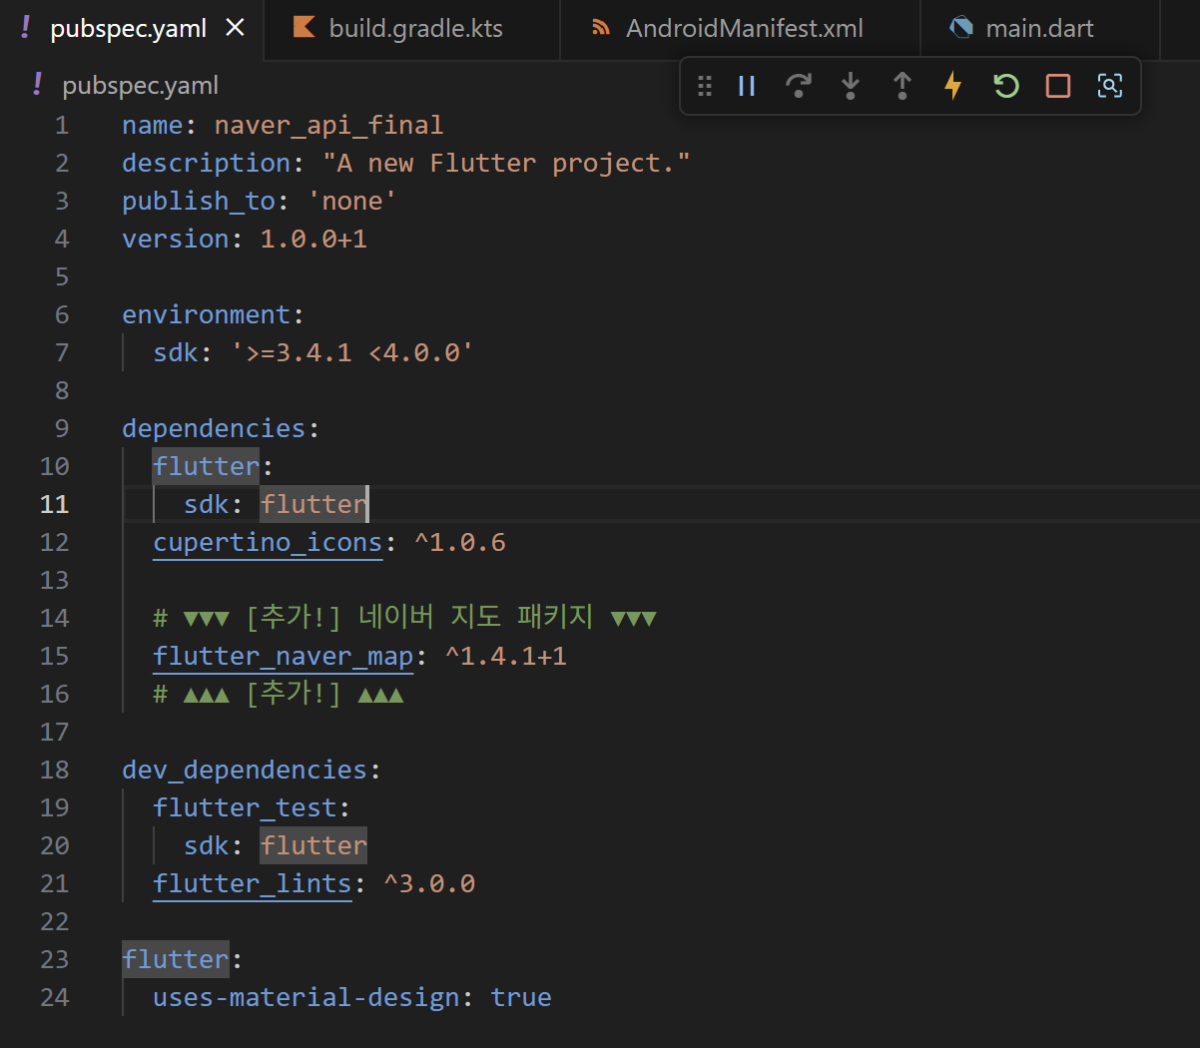Click line number 15 in the gutter
The width and height of the screenshot is (1200, 1048).
(55, 657)
